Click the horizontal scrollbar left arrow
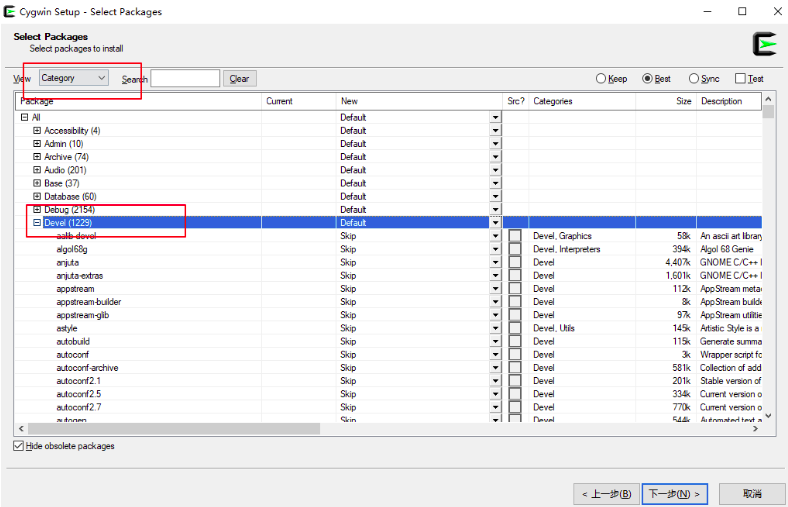Viewport: 788px width, 507px height. click(21, 429)
